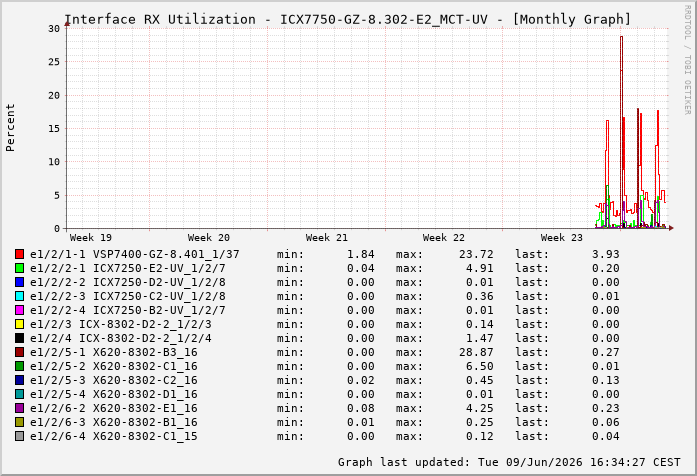Image resolution: width=697 pixels, height=476 pixels.
Task: Select legend label 'e1/2/1-1 VSP7400-GZ-8.401_1/37'
Action: 135,254
